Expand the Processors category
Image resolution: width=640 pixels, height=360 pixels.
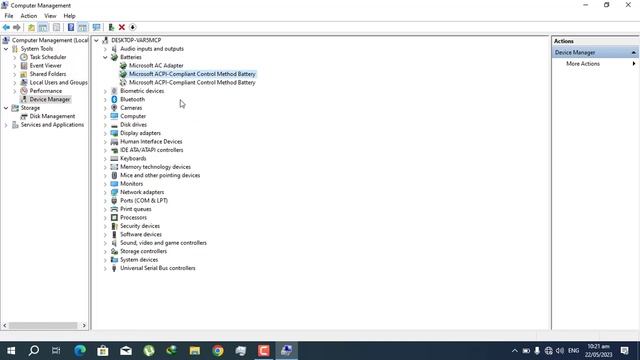click(x=105, y=218)
